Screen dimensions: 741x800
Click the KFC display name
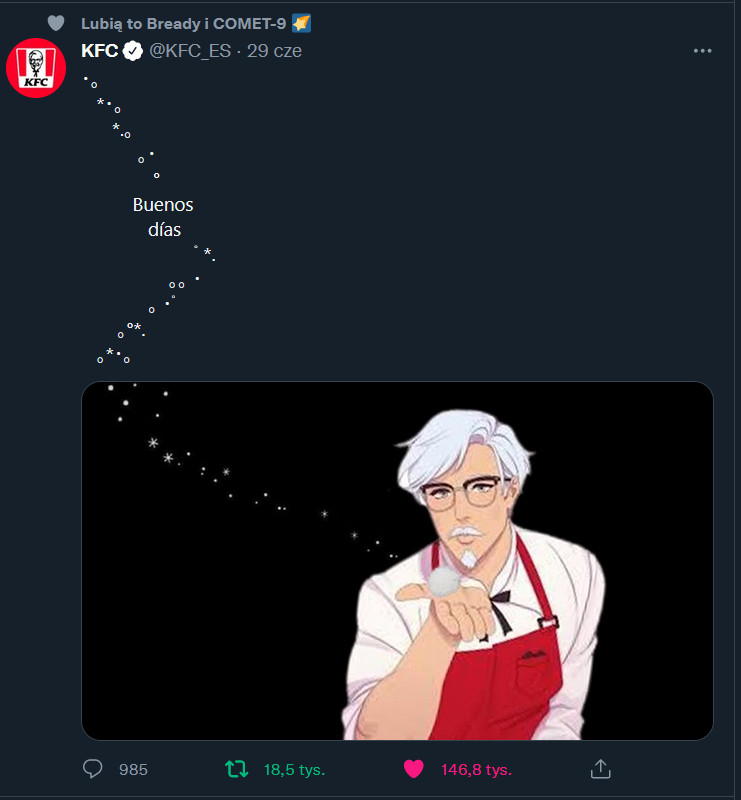tap(99, 51)
